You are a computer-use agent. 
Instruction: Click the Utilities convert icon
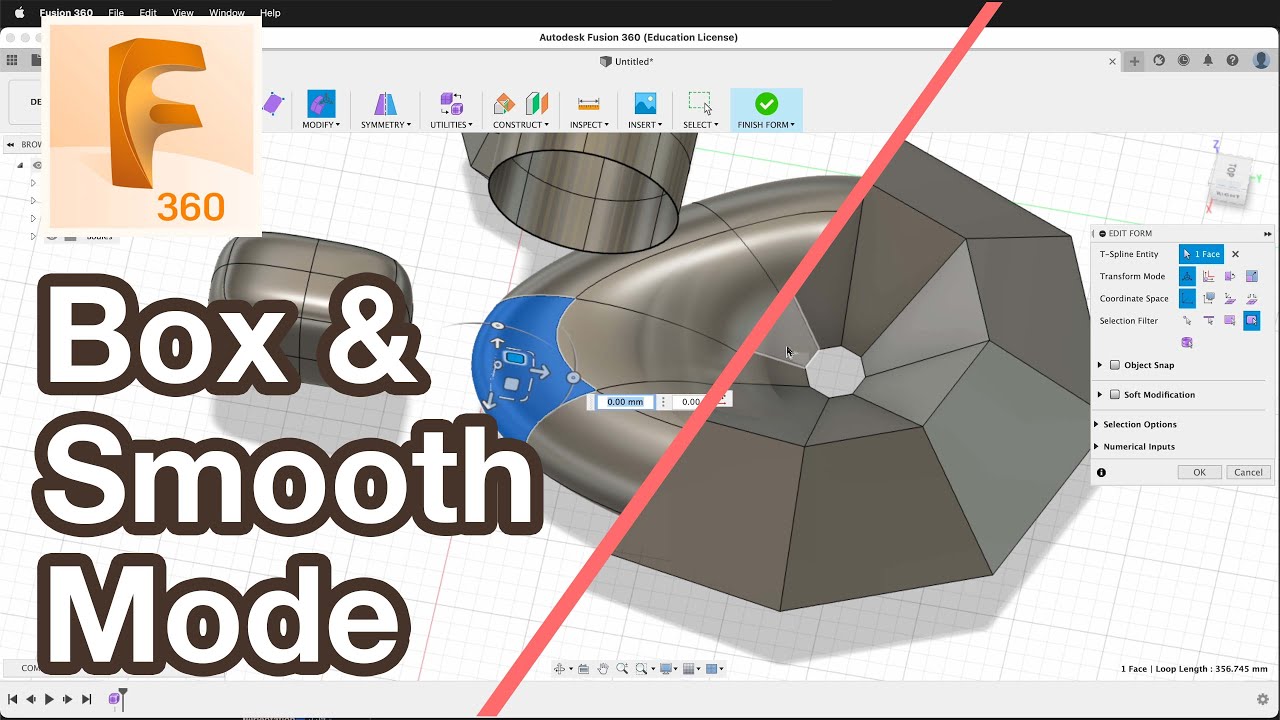(451, 103)
